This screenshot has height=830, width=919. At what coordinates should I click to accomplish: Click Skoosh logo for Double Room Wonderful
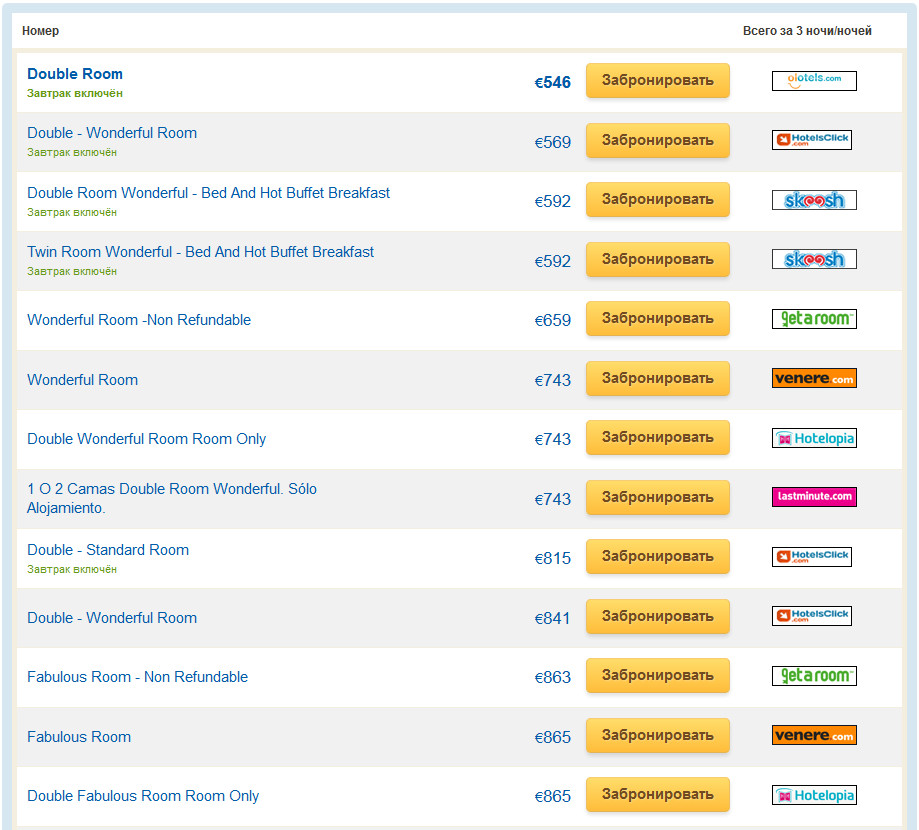[x=814, y=200]
